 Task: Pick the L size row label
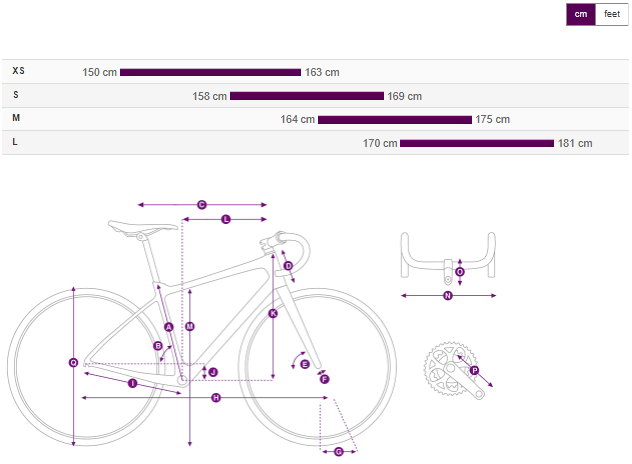[16, 143]
